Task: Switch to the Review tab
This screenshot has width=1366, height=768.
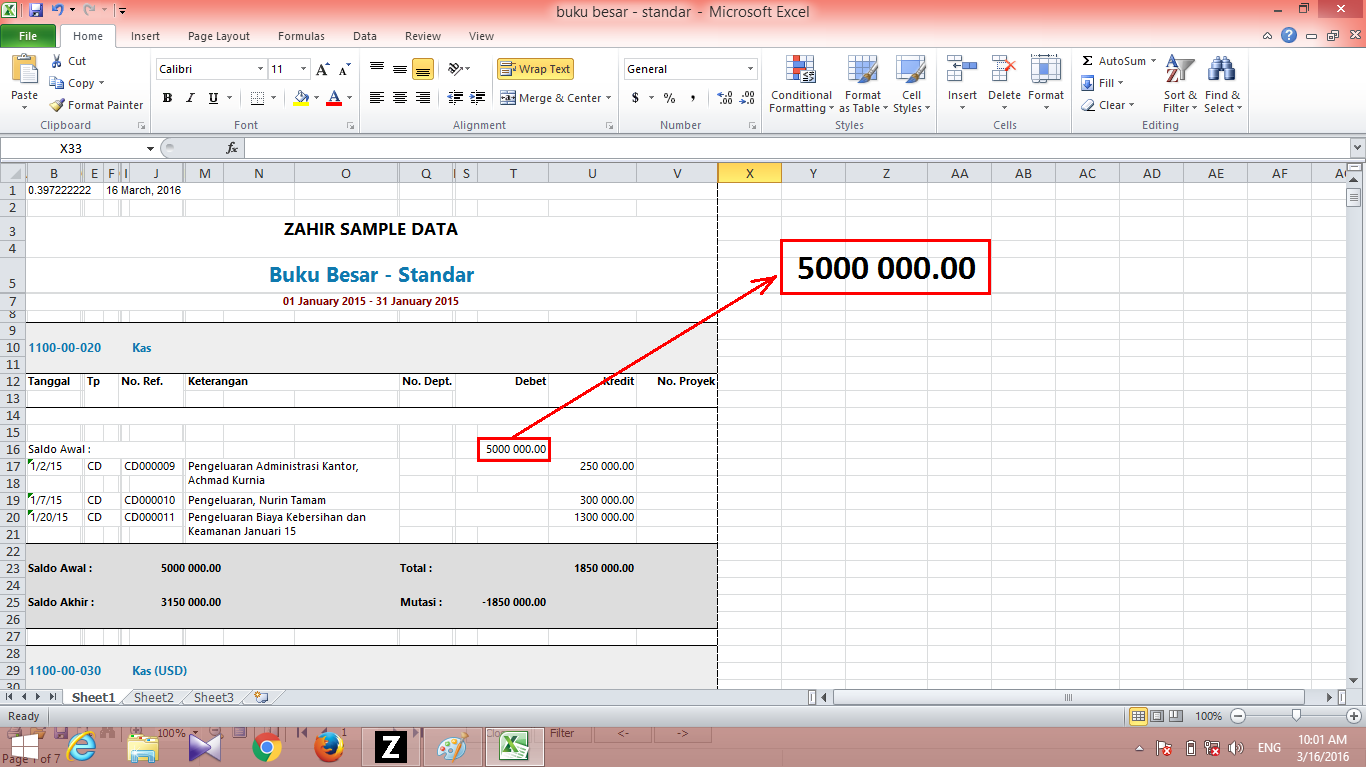Action: (x=423, y=36)
